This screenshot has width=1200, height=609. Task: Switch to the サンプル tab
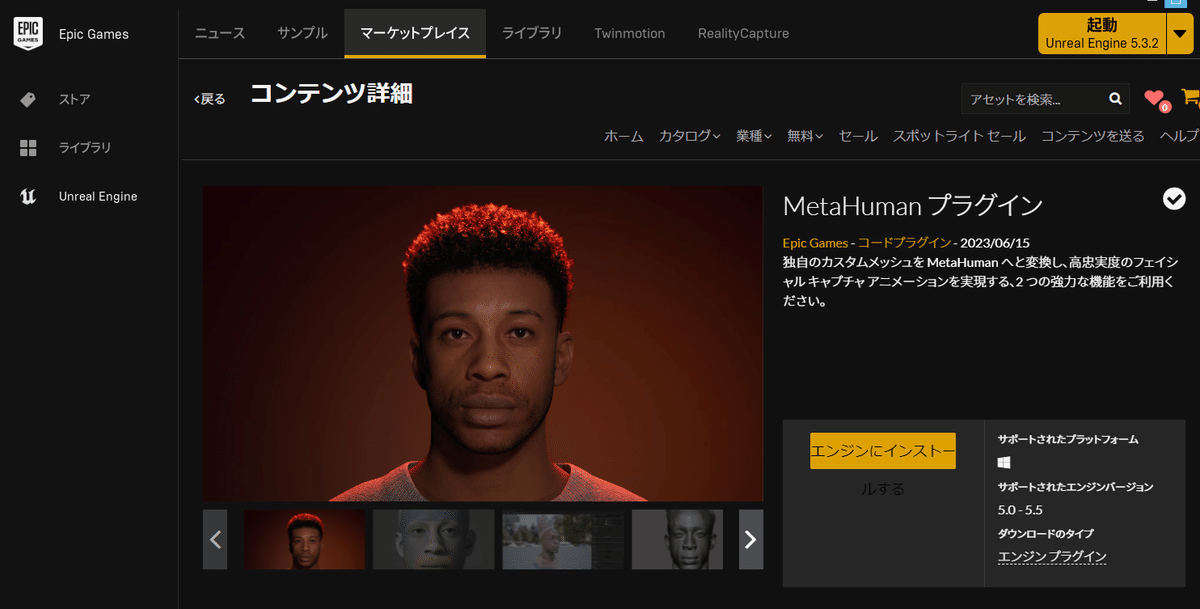[302, 33]
